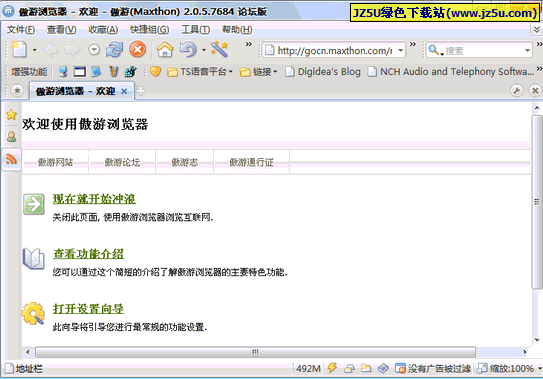543x379 pixels.
Task: Expand hidden toolbar buttons chevron
Action: tap(248, 44)
